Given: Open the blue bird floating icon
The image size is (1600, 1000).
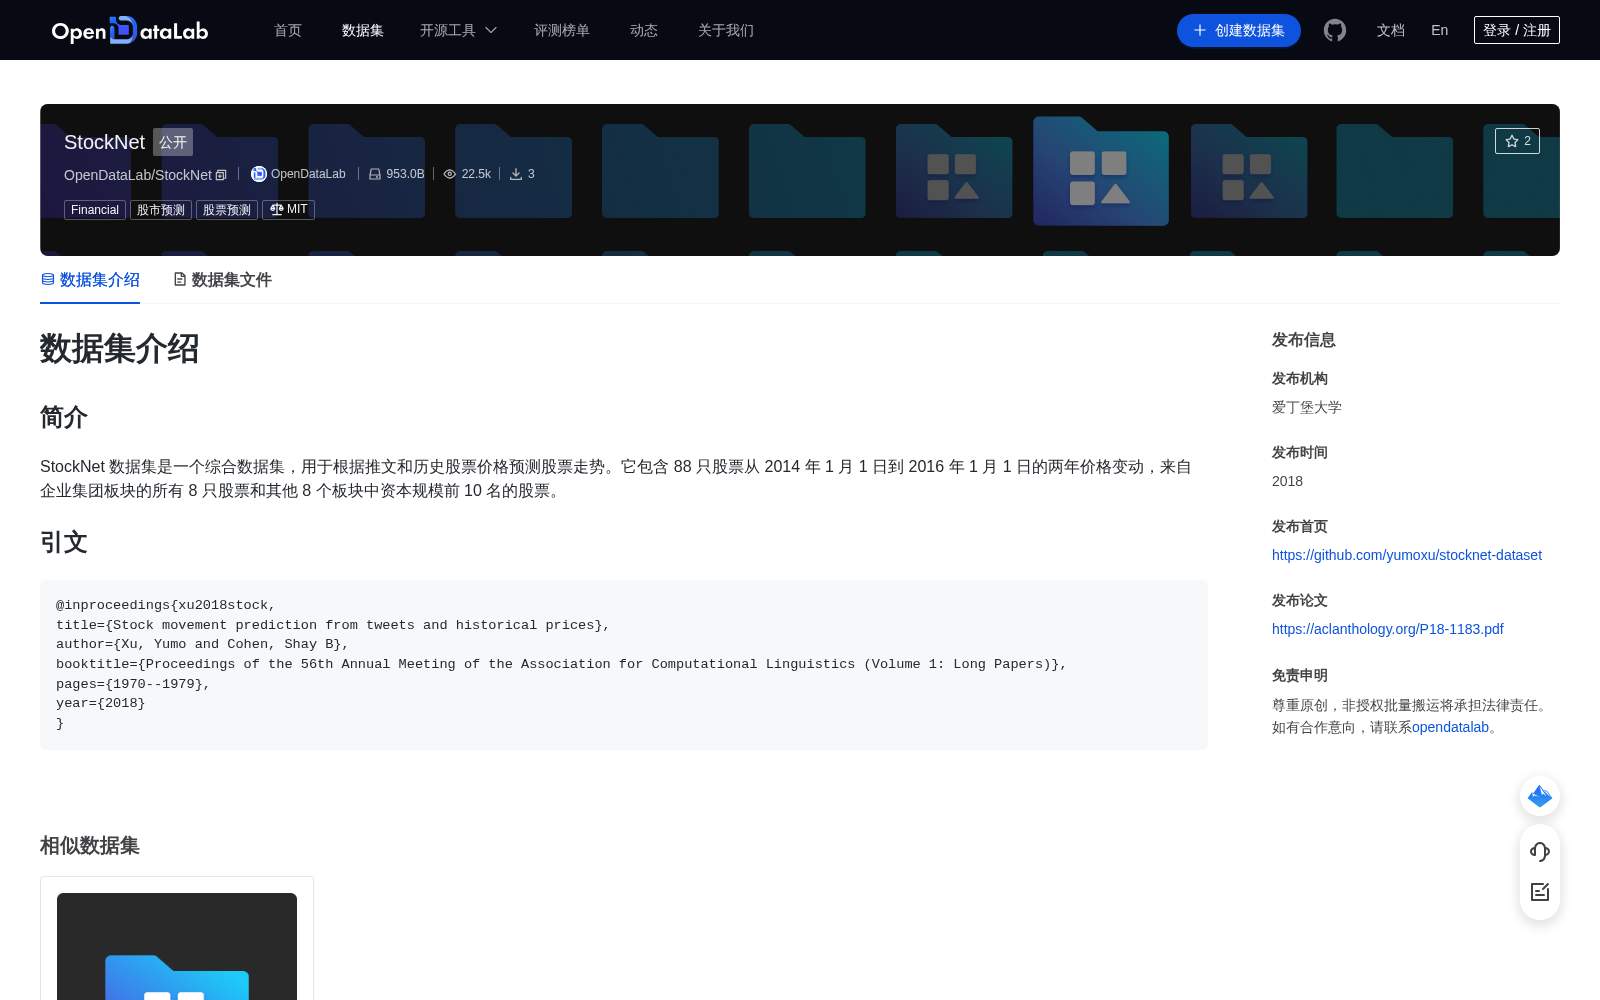Looking at the screenshot, I should [1540, 796].
